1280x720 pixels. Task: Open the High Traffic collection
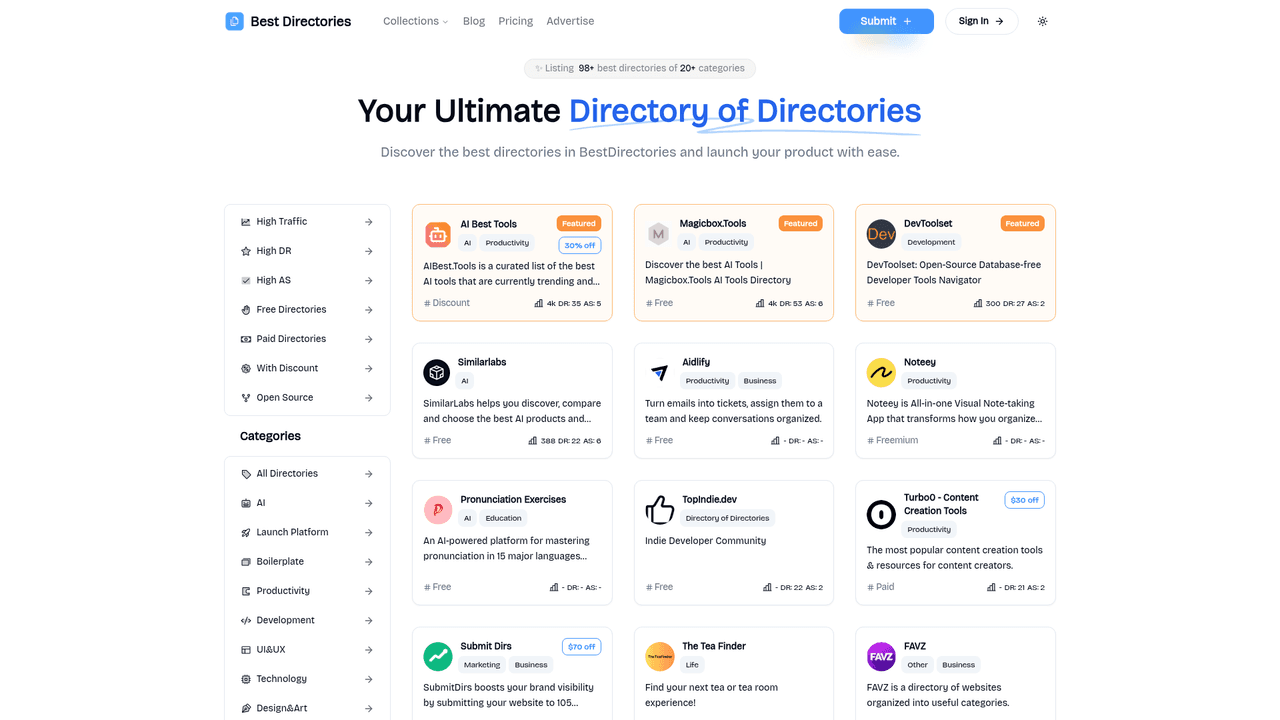click(307, 222)
